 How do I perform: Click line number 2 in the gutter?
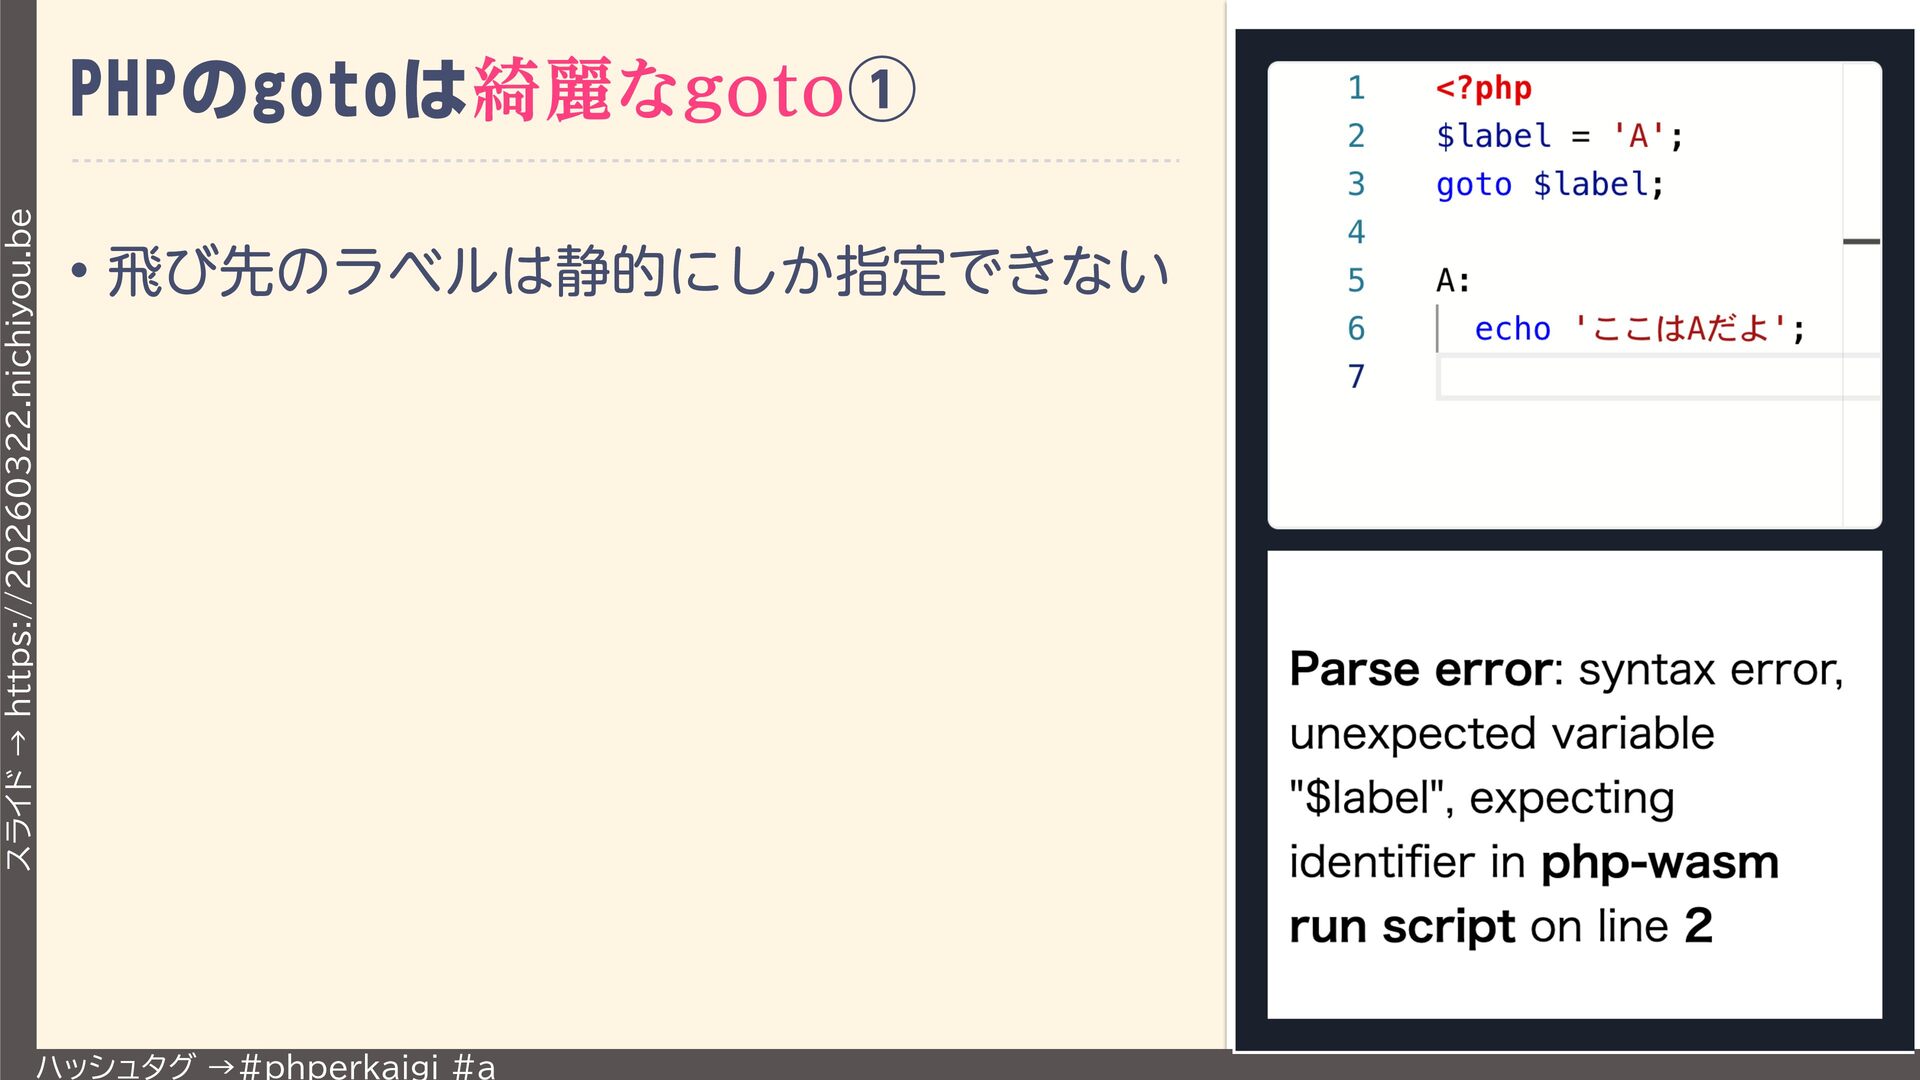[1356, 136]
